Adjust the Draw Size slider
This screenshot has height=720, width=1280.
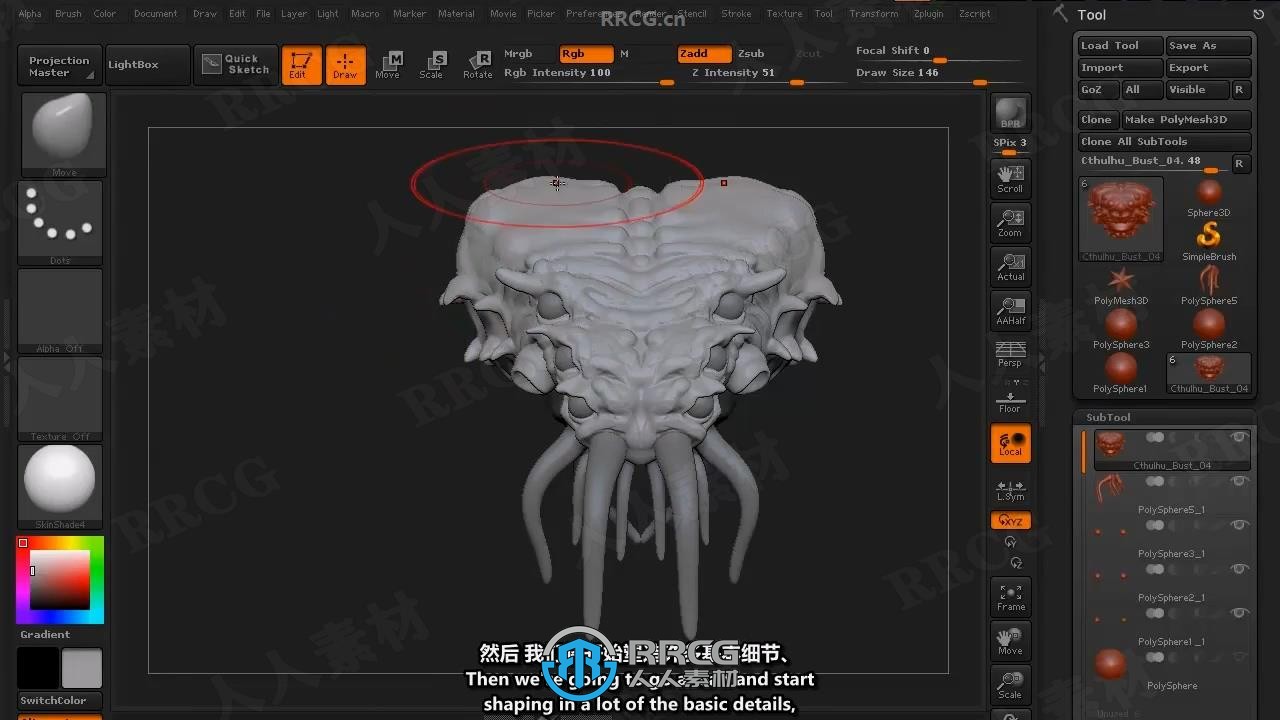(940, 74)
